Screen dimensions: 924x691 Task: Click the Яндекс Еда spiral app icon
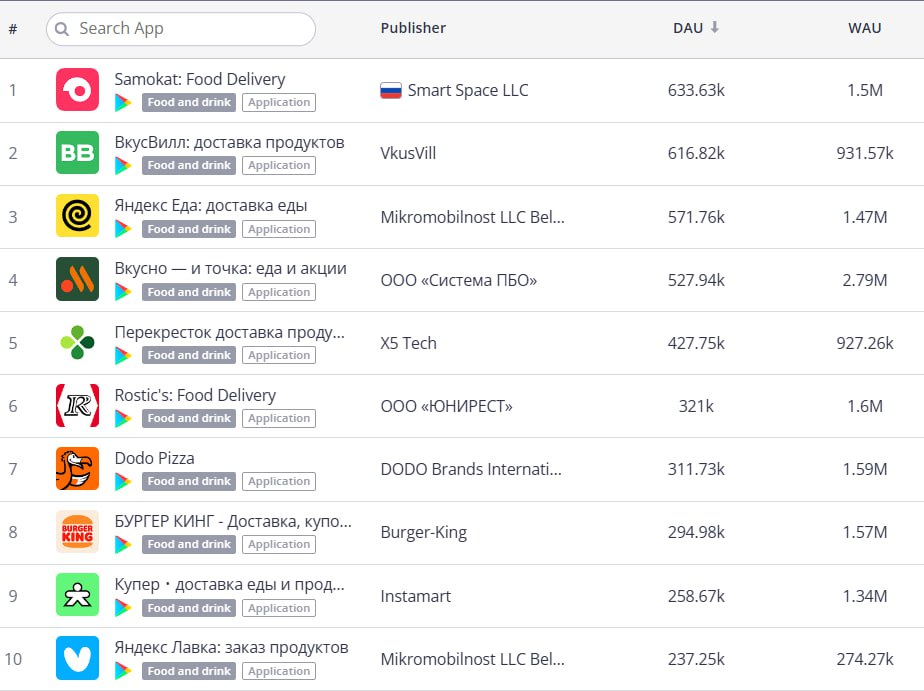coord(77,216)
